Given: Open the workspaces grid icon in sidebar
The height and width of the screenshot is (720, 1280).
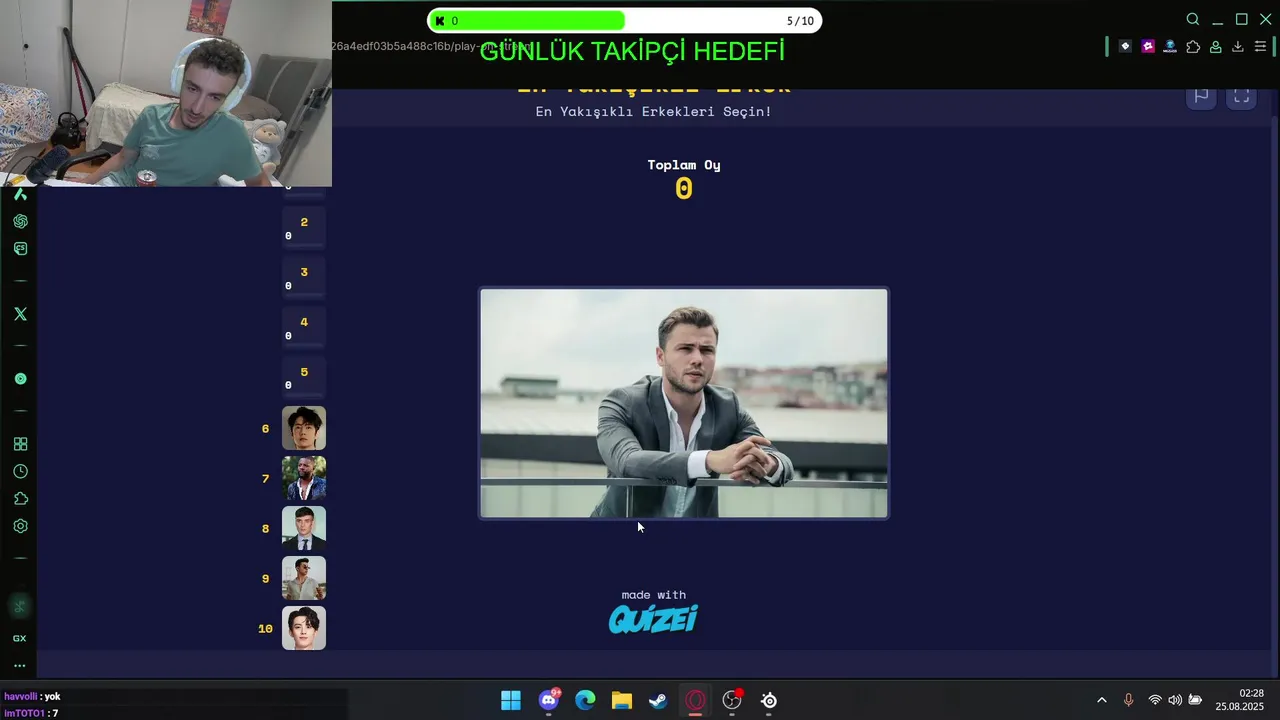Looking at the screenshot, I should click(x=20, y=444).
